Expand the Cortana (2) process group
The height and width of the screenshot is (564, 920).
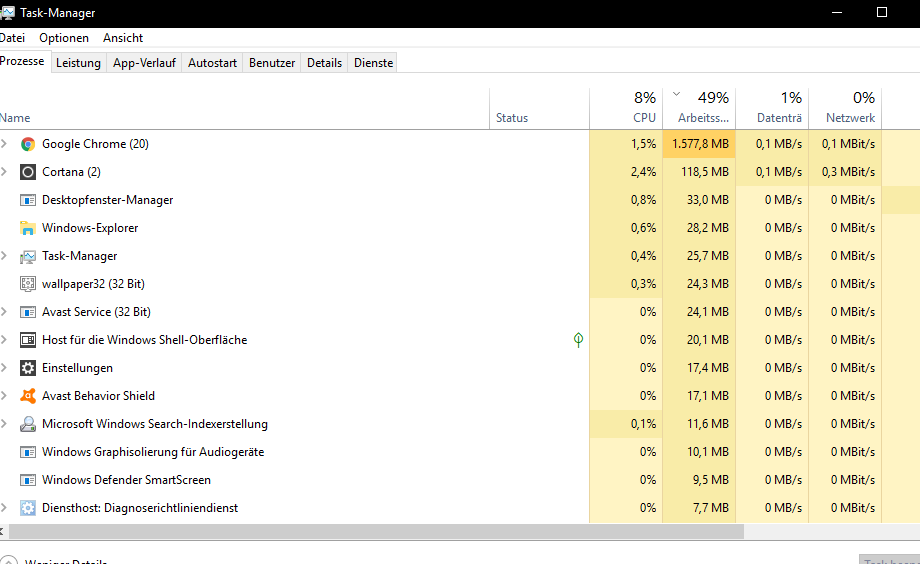(4, 172)
